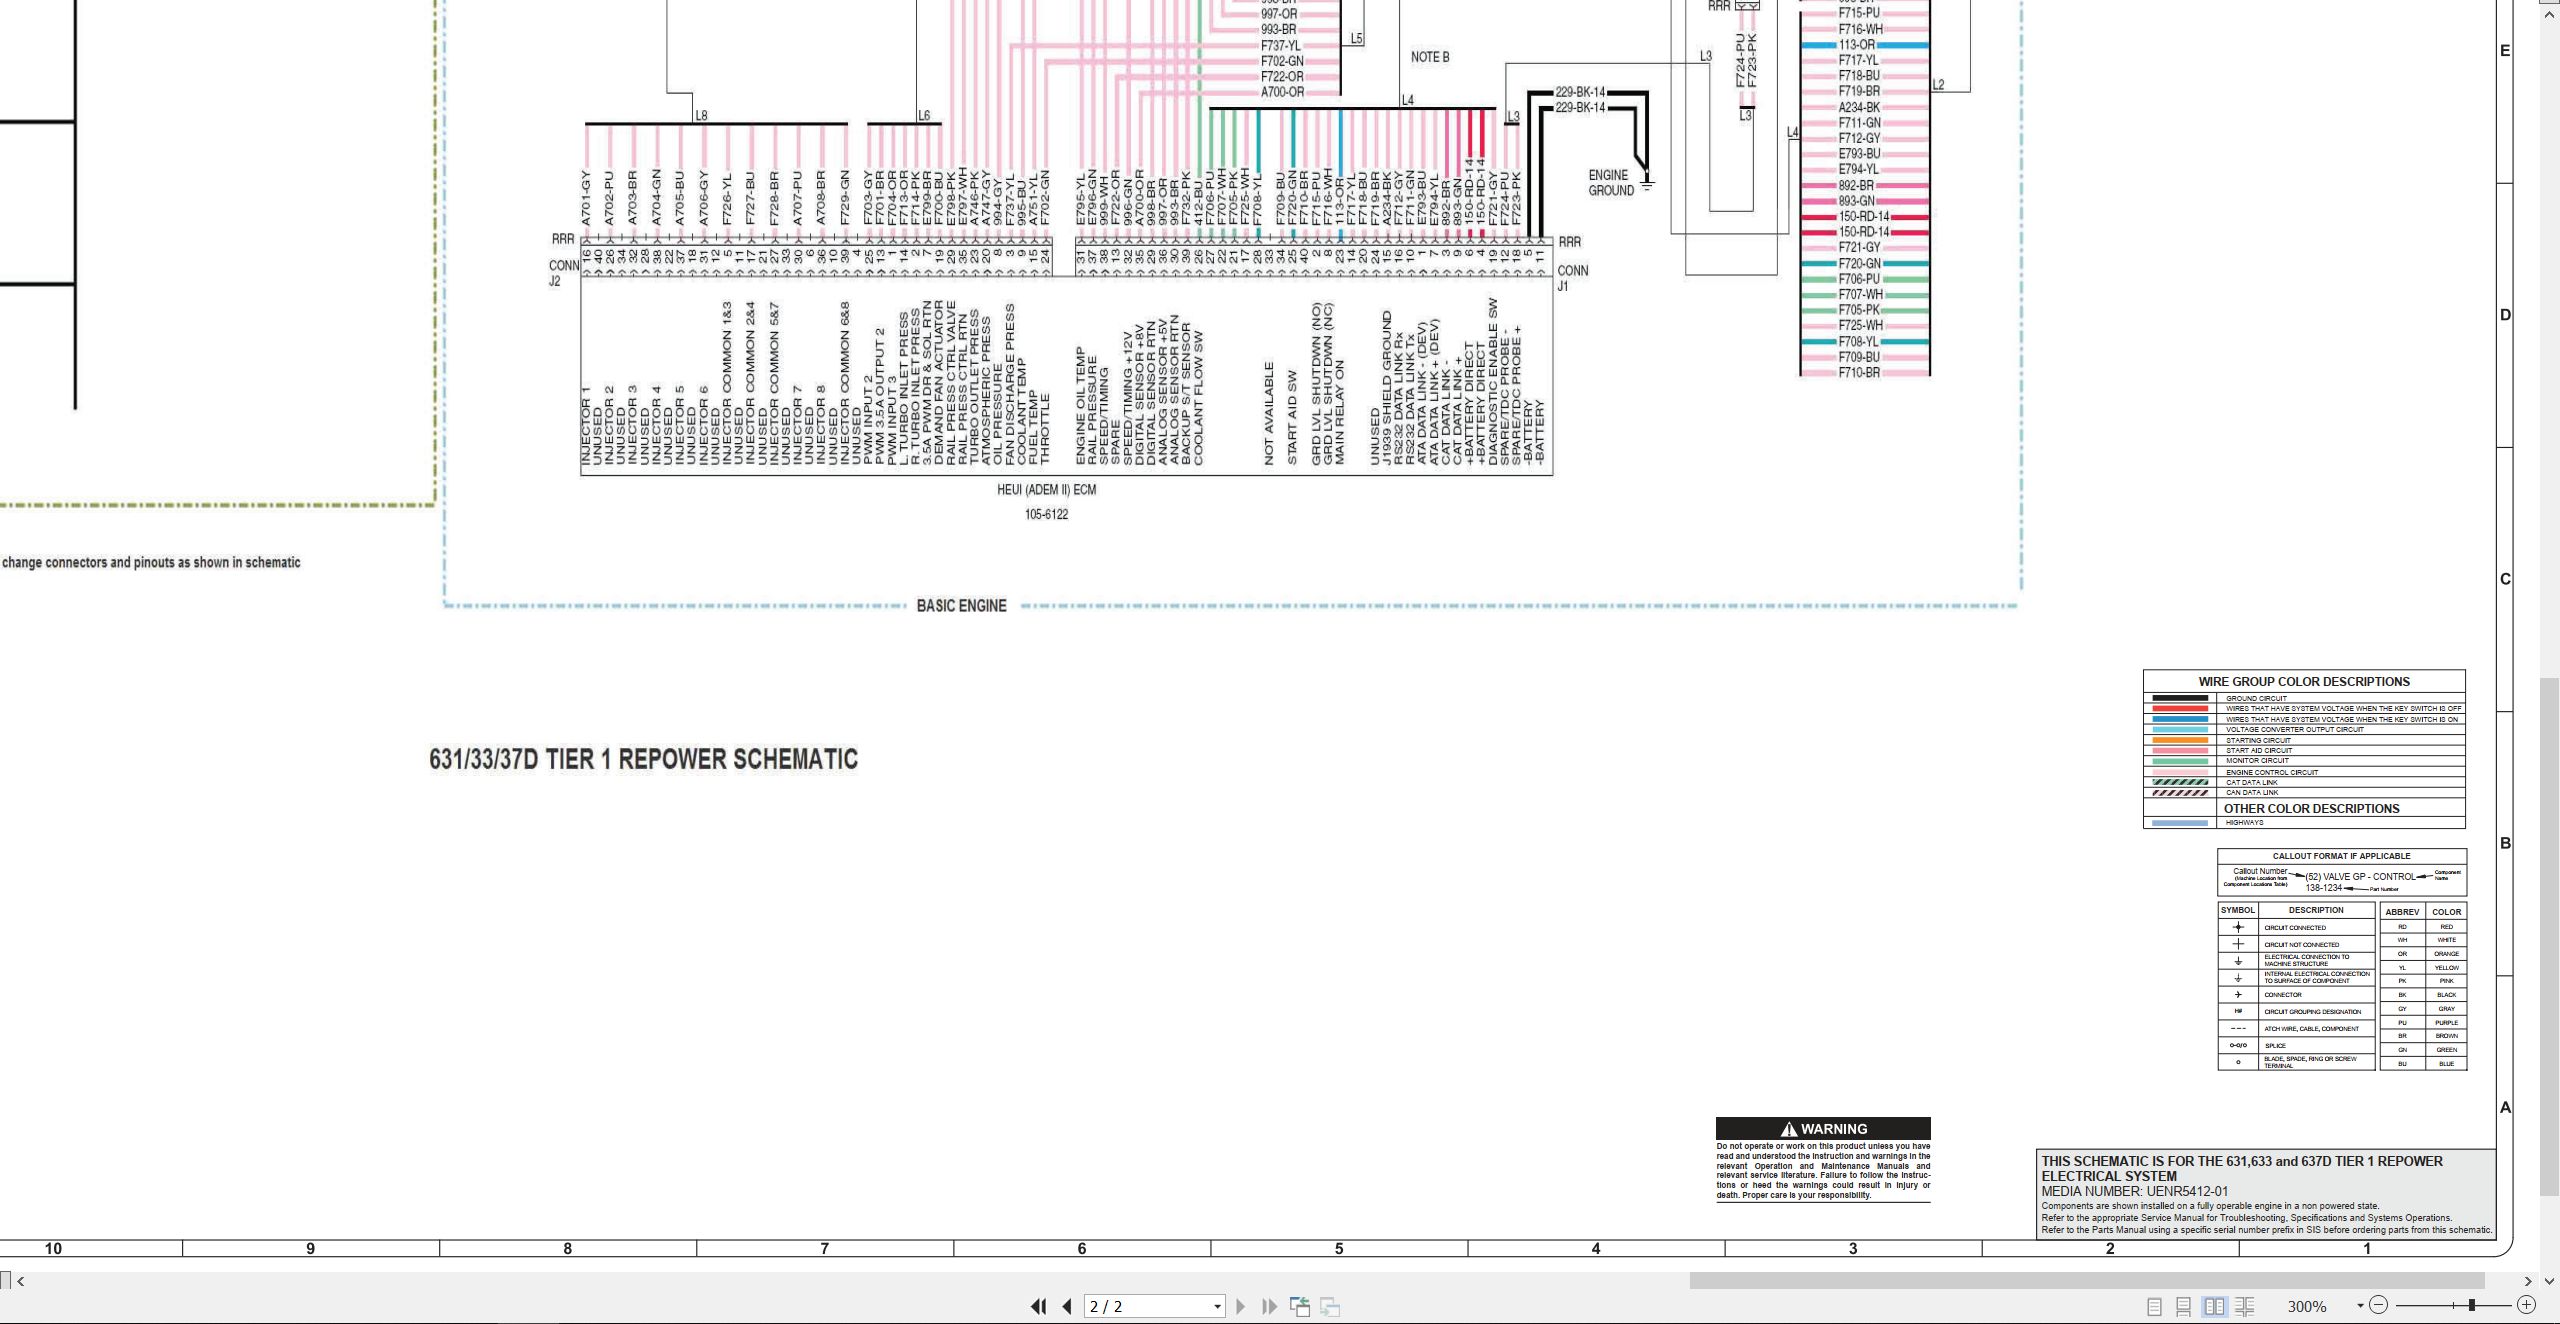Click the 'SYMBOL' table header
Image resolution: width=2560 pixels, height=1324 pixels.
pos(2238,911)
